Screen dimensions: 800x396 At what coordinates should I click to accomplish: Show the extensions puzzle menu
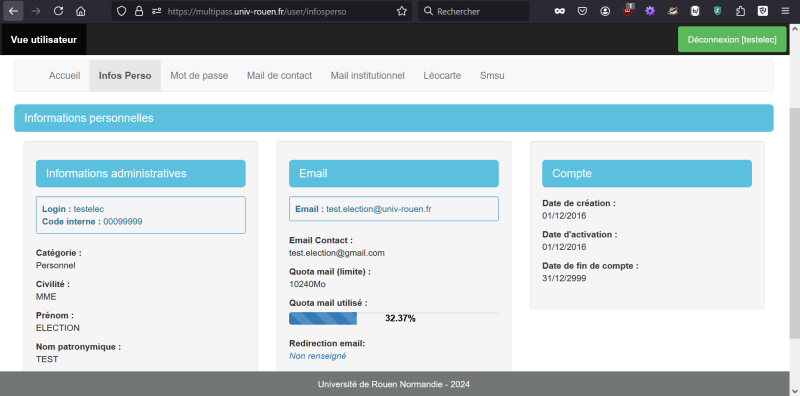coord(740,11)
